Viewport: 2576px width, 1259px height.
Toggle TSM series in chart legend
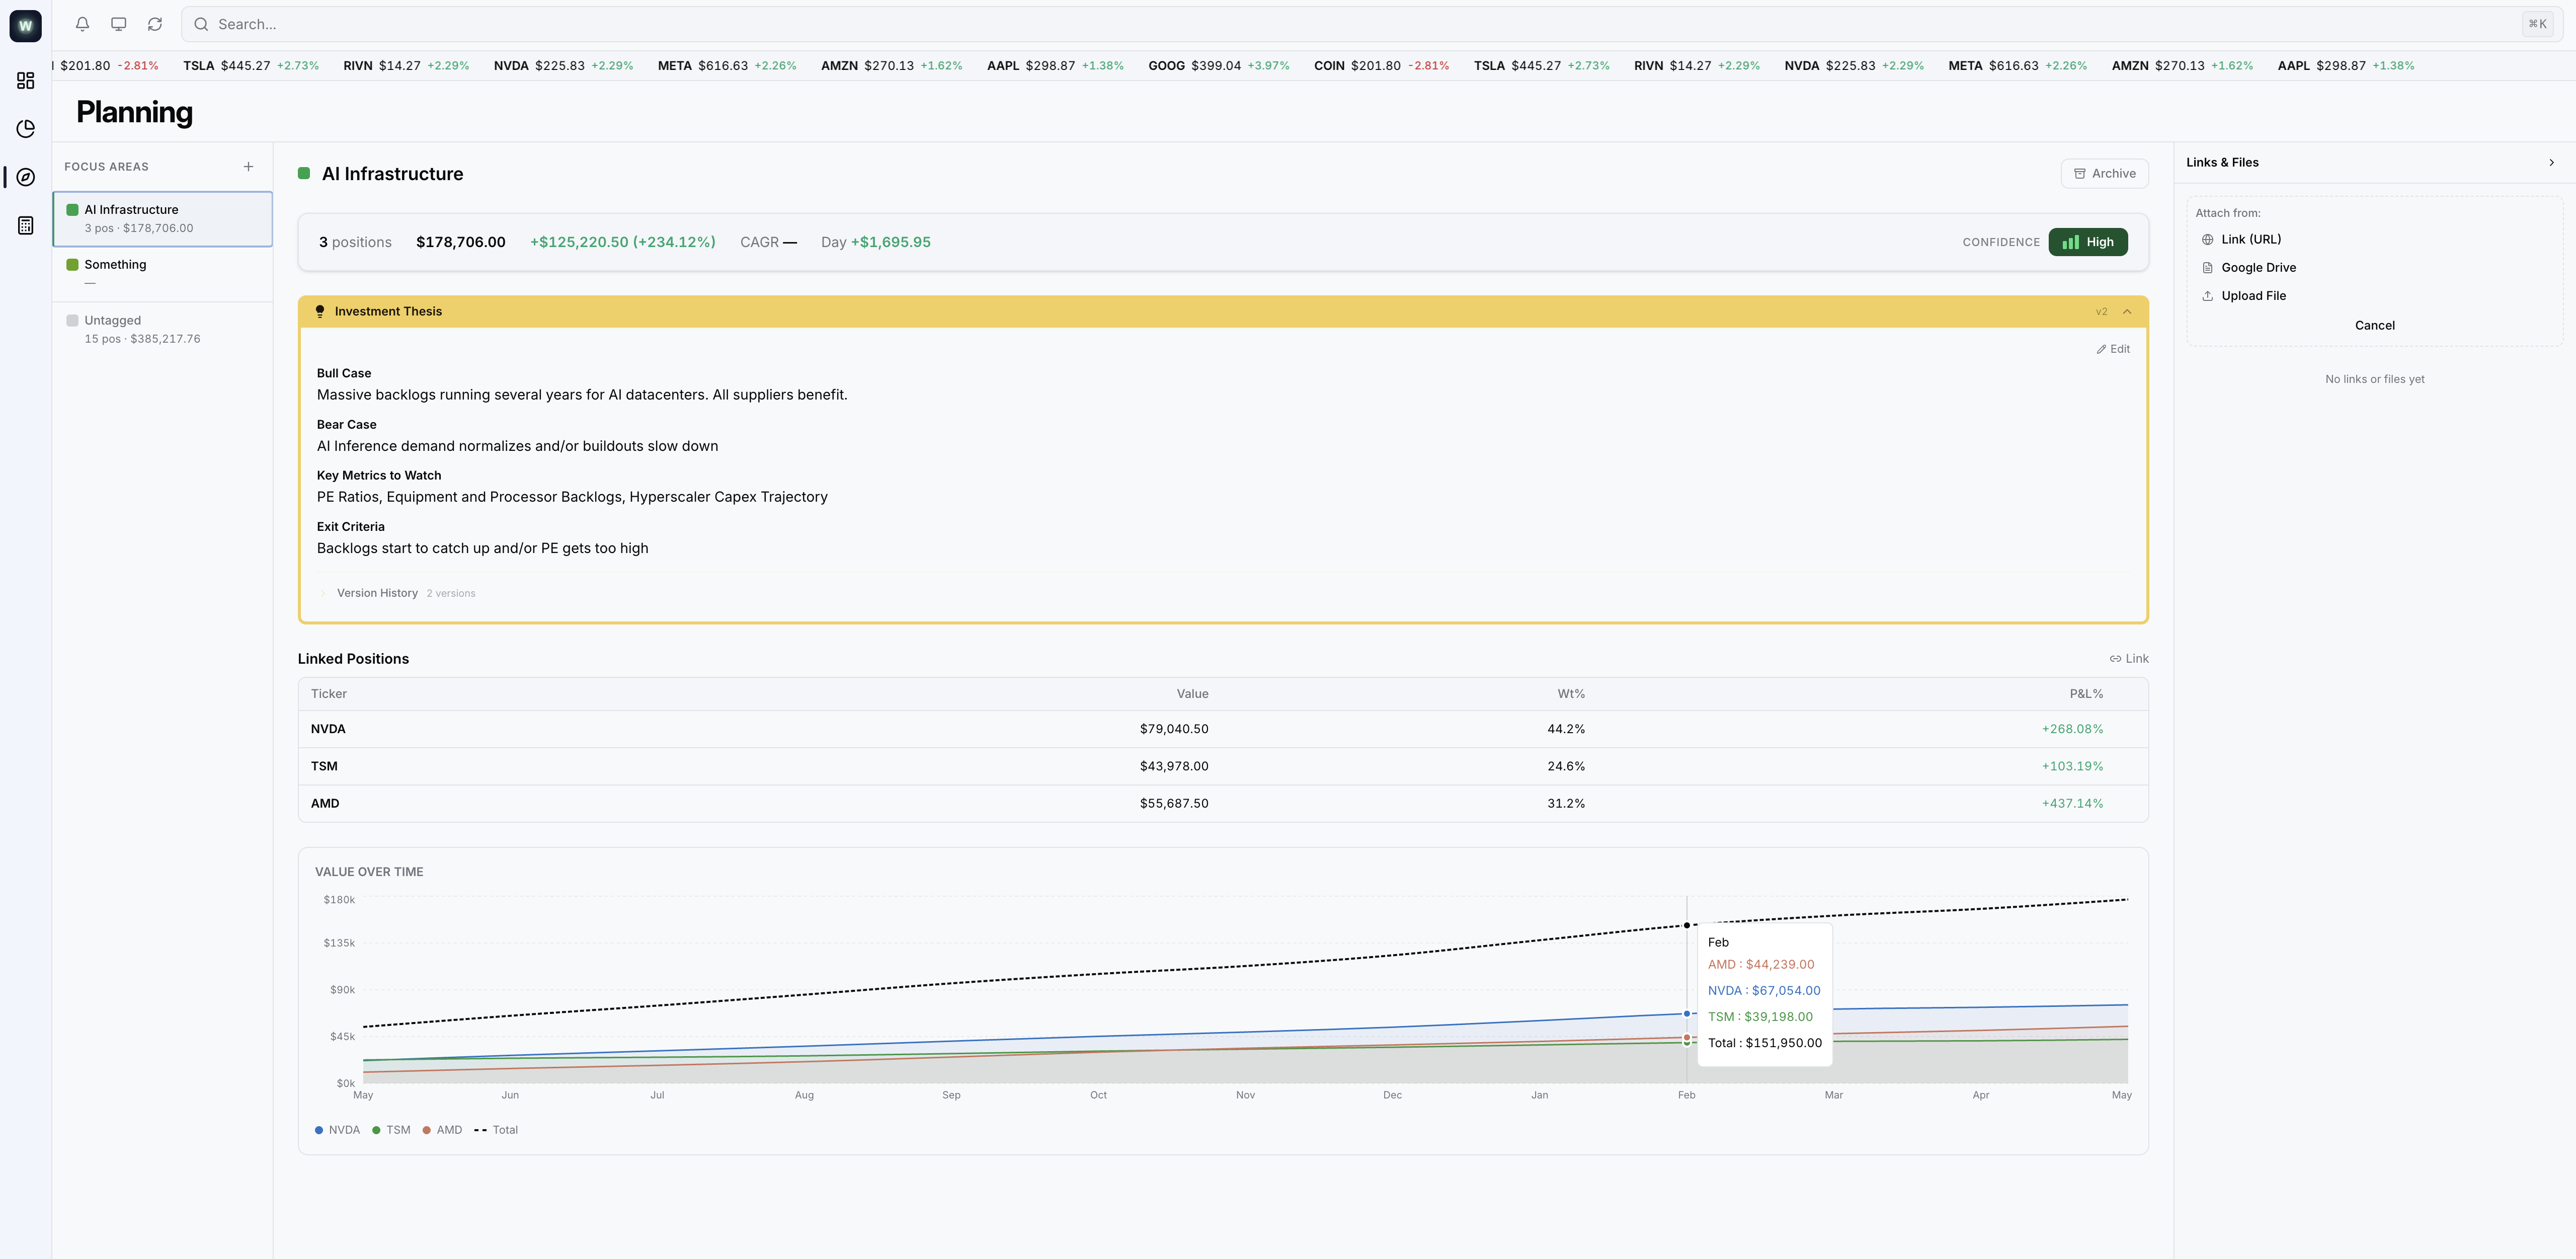pos(391,1130)
